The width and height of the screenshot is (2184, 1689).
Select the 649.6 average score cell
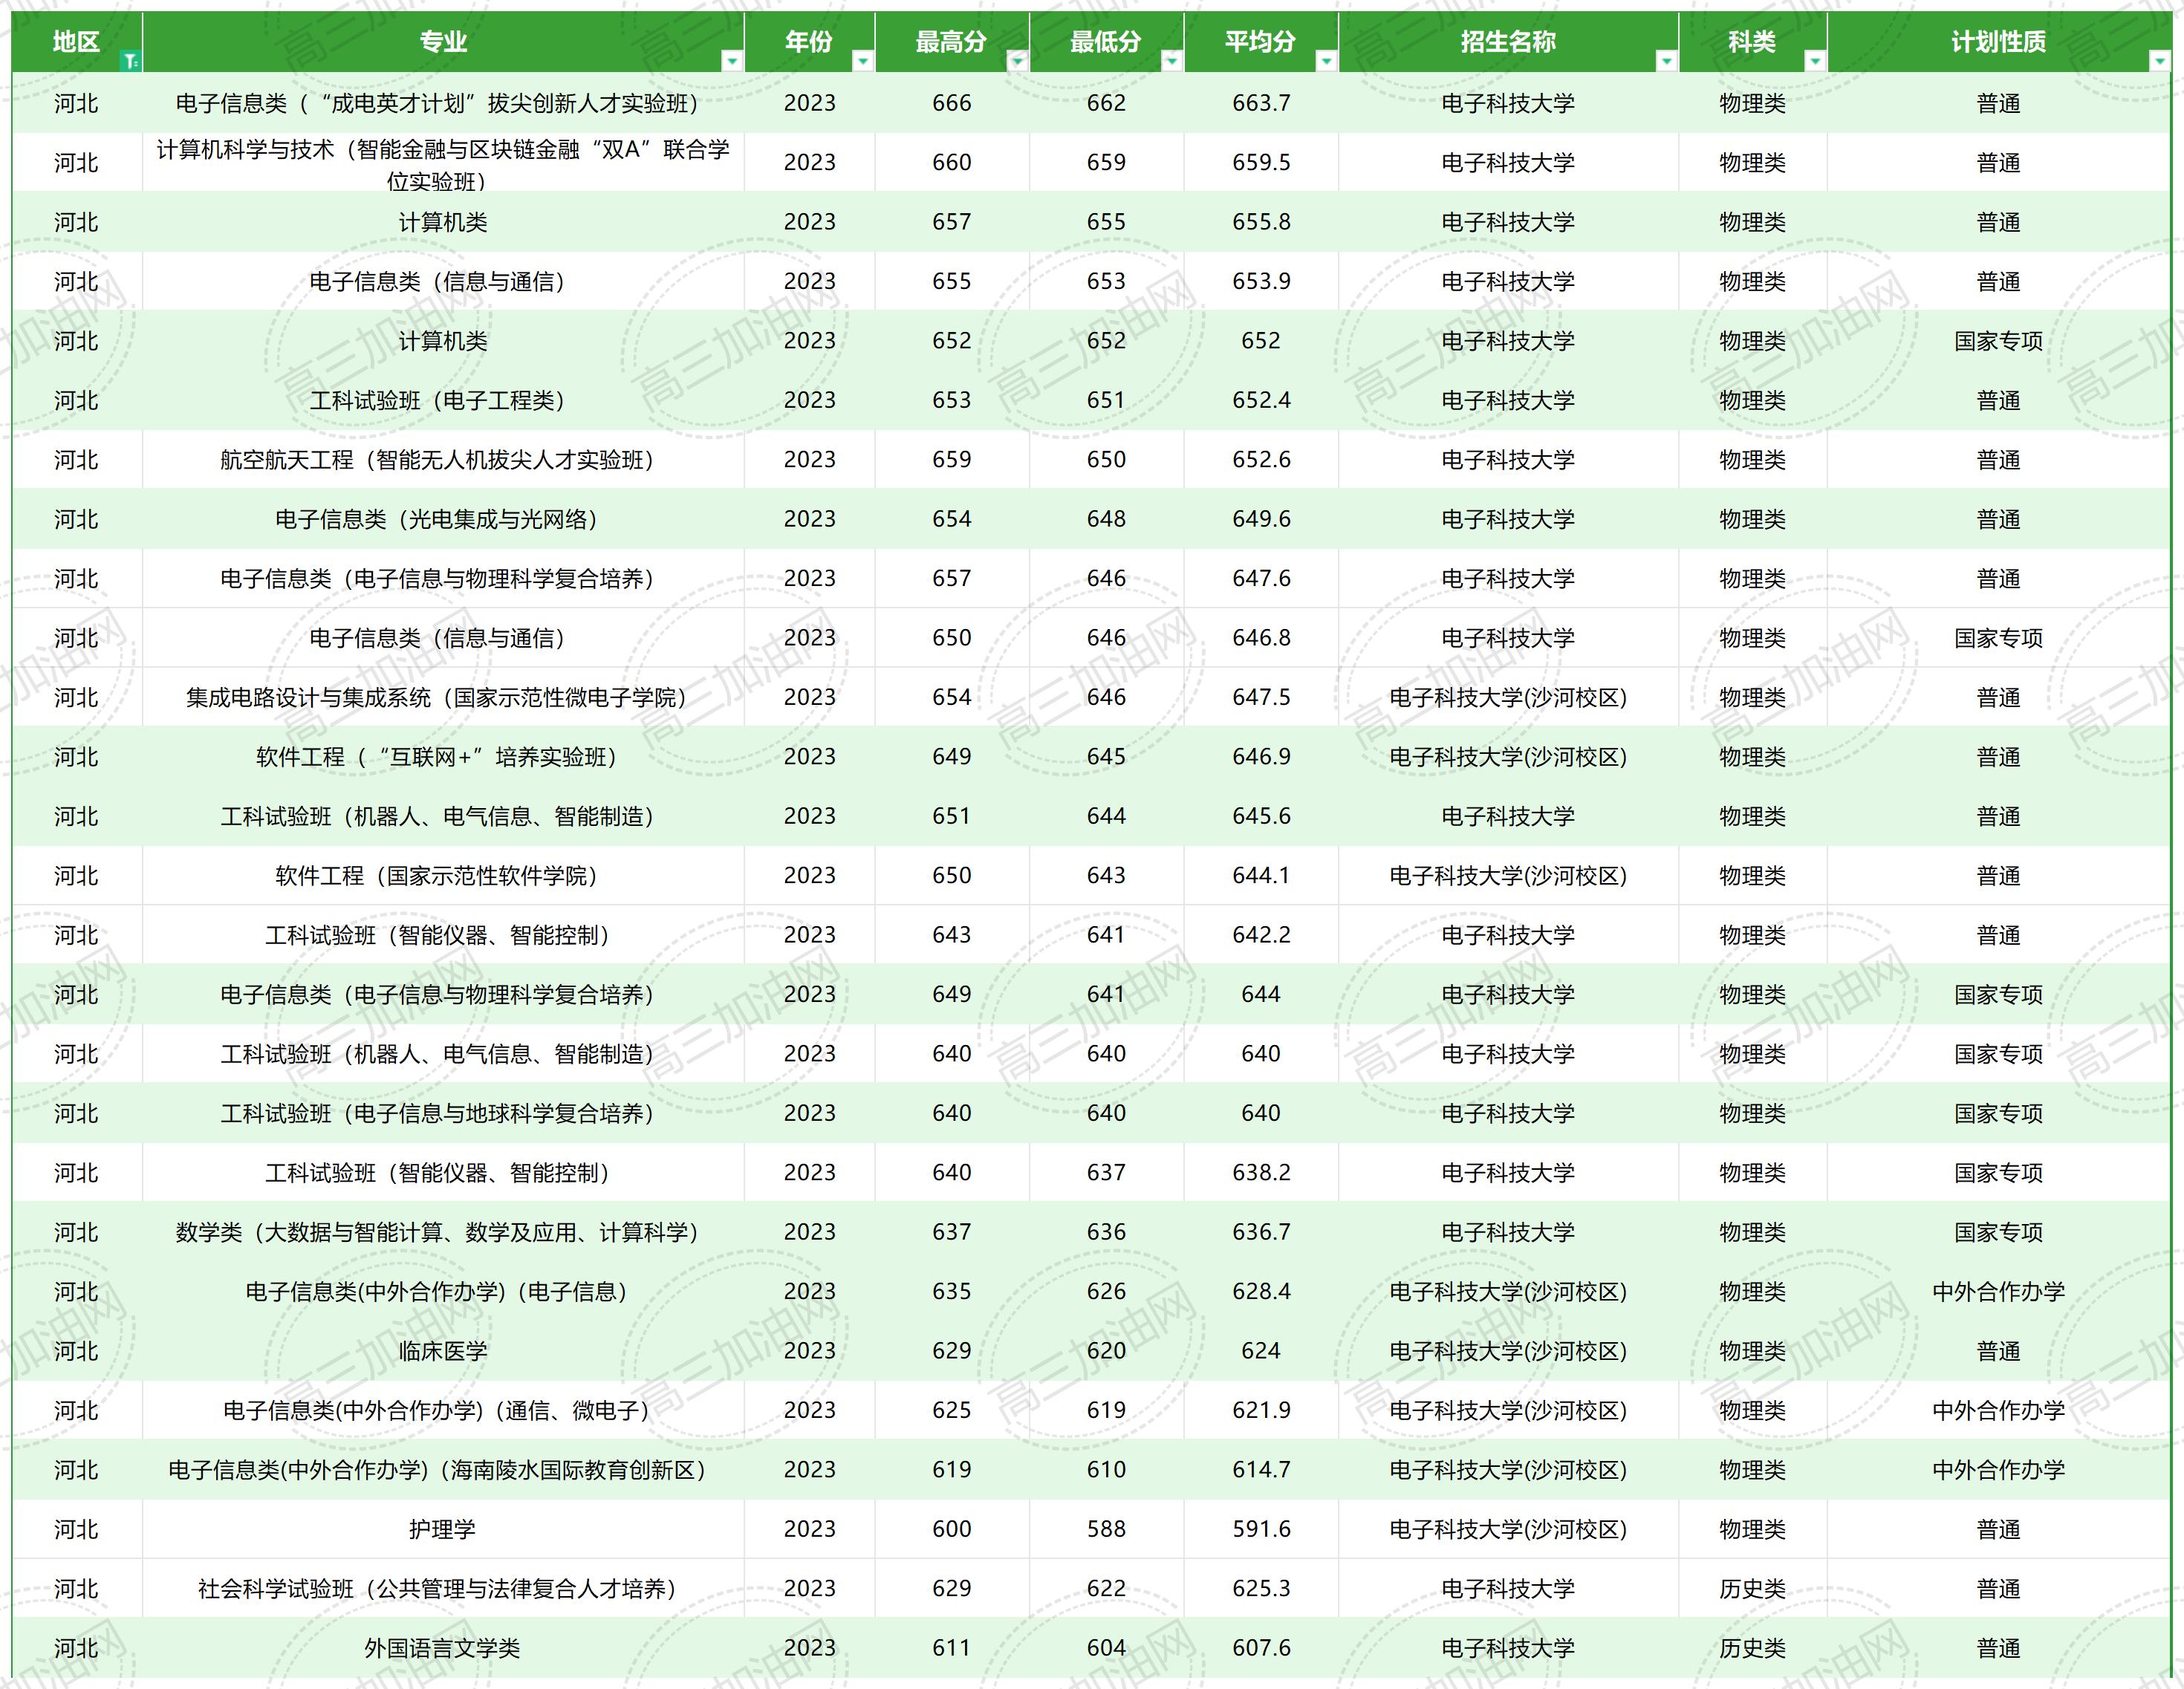click(1261, 519)
